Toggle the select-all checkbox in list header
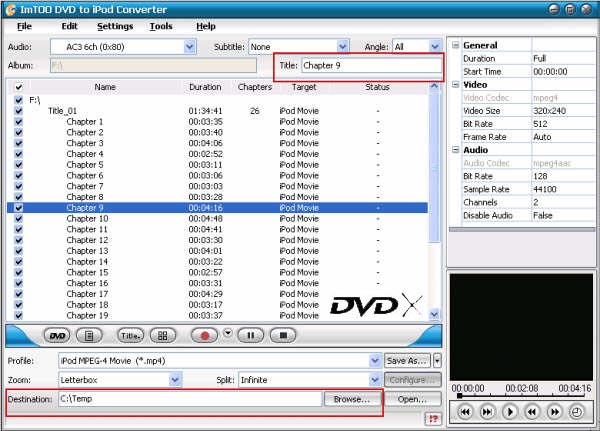The image size is (600, 431). [x=18, y=87]
